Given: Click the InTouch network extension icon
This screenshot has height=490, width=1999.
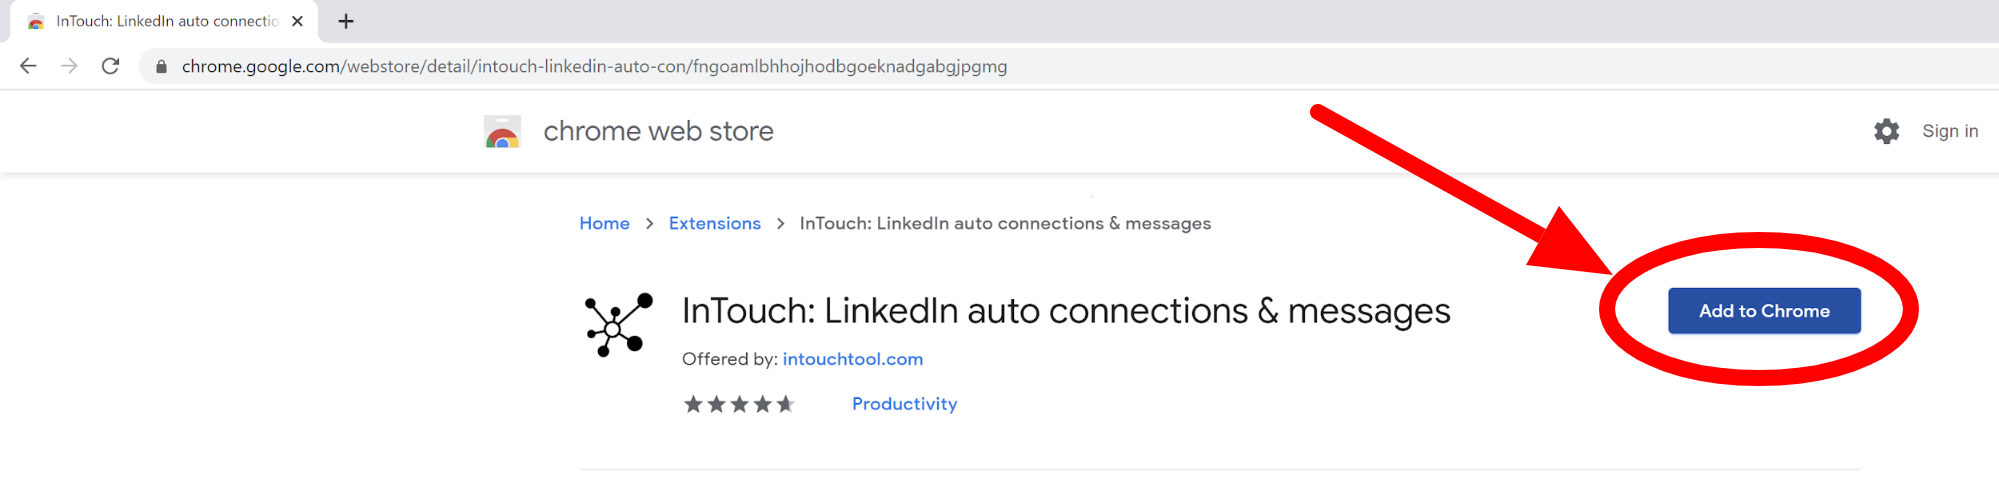Looking at the screenshot, I should (x=619, y=325).
